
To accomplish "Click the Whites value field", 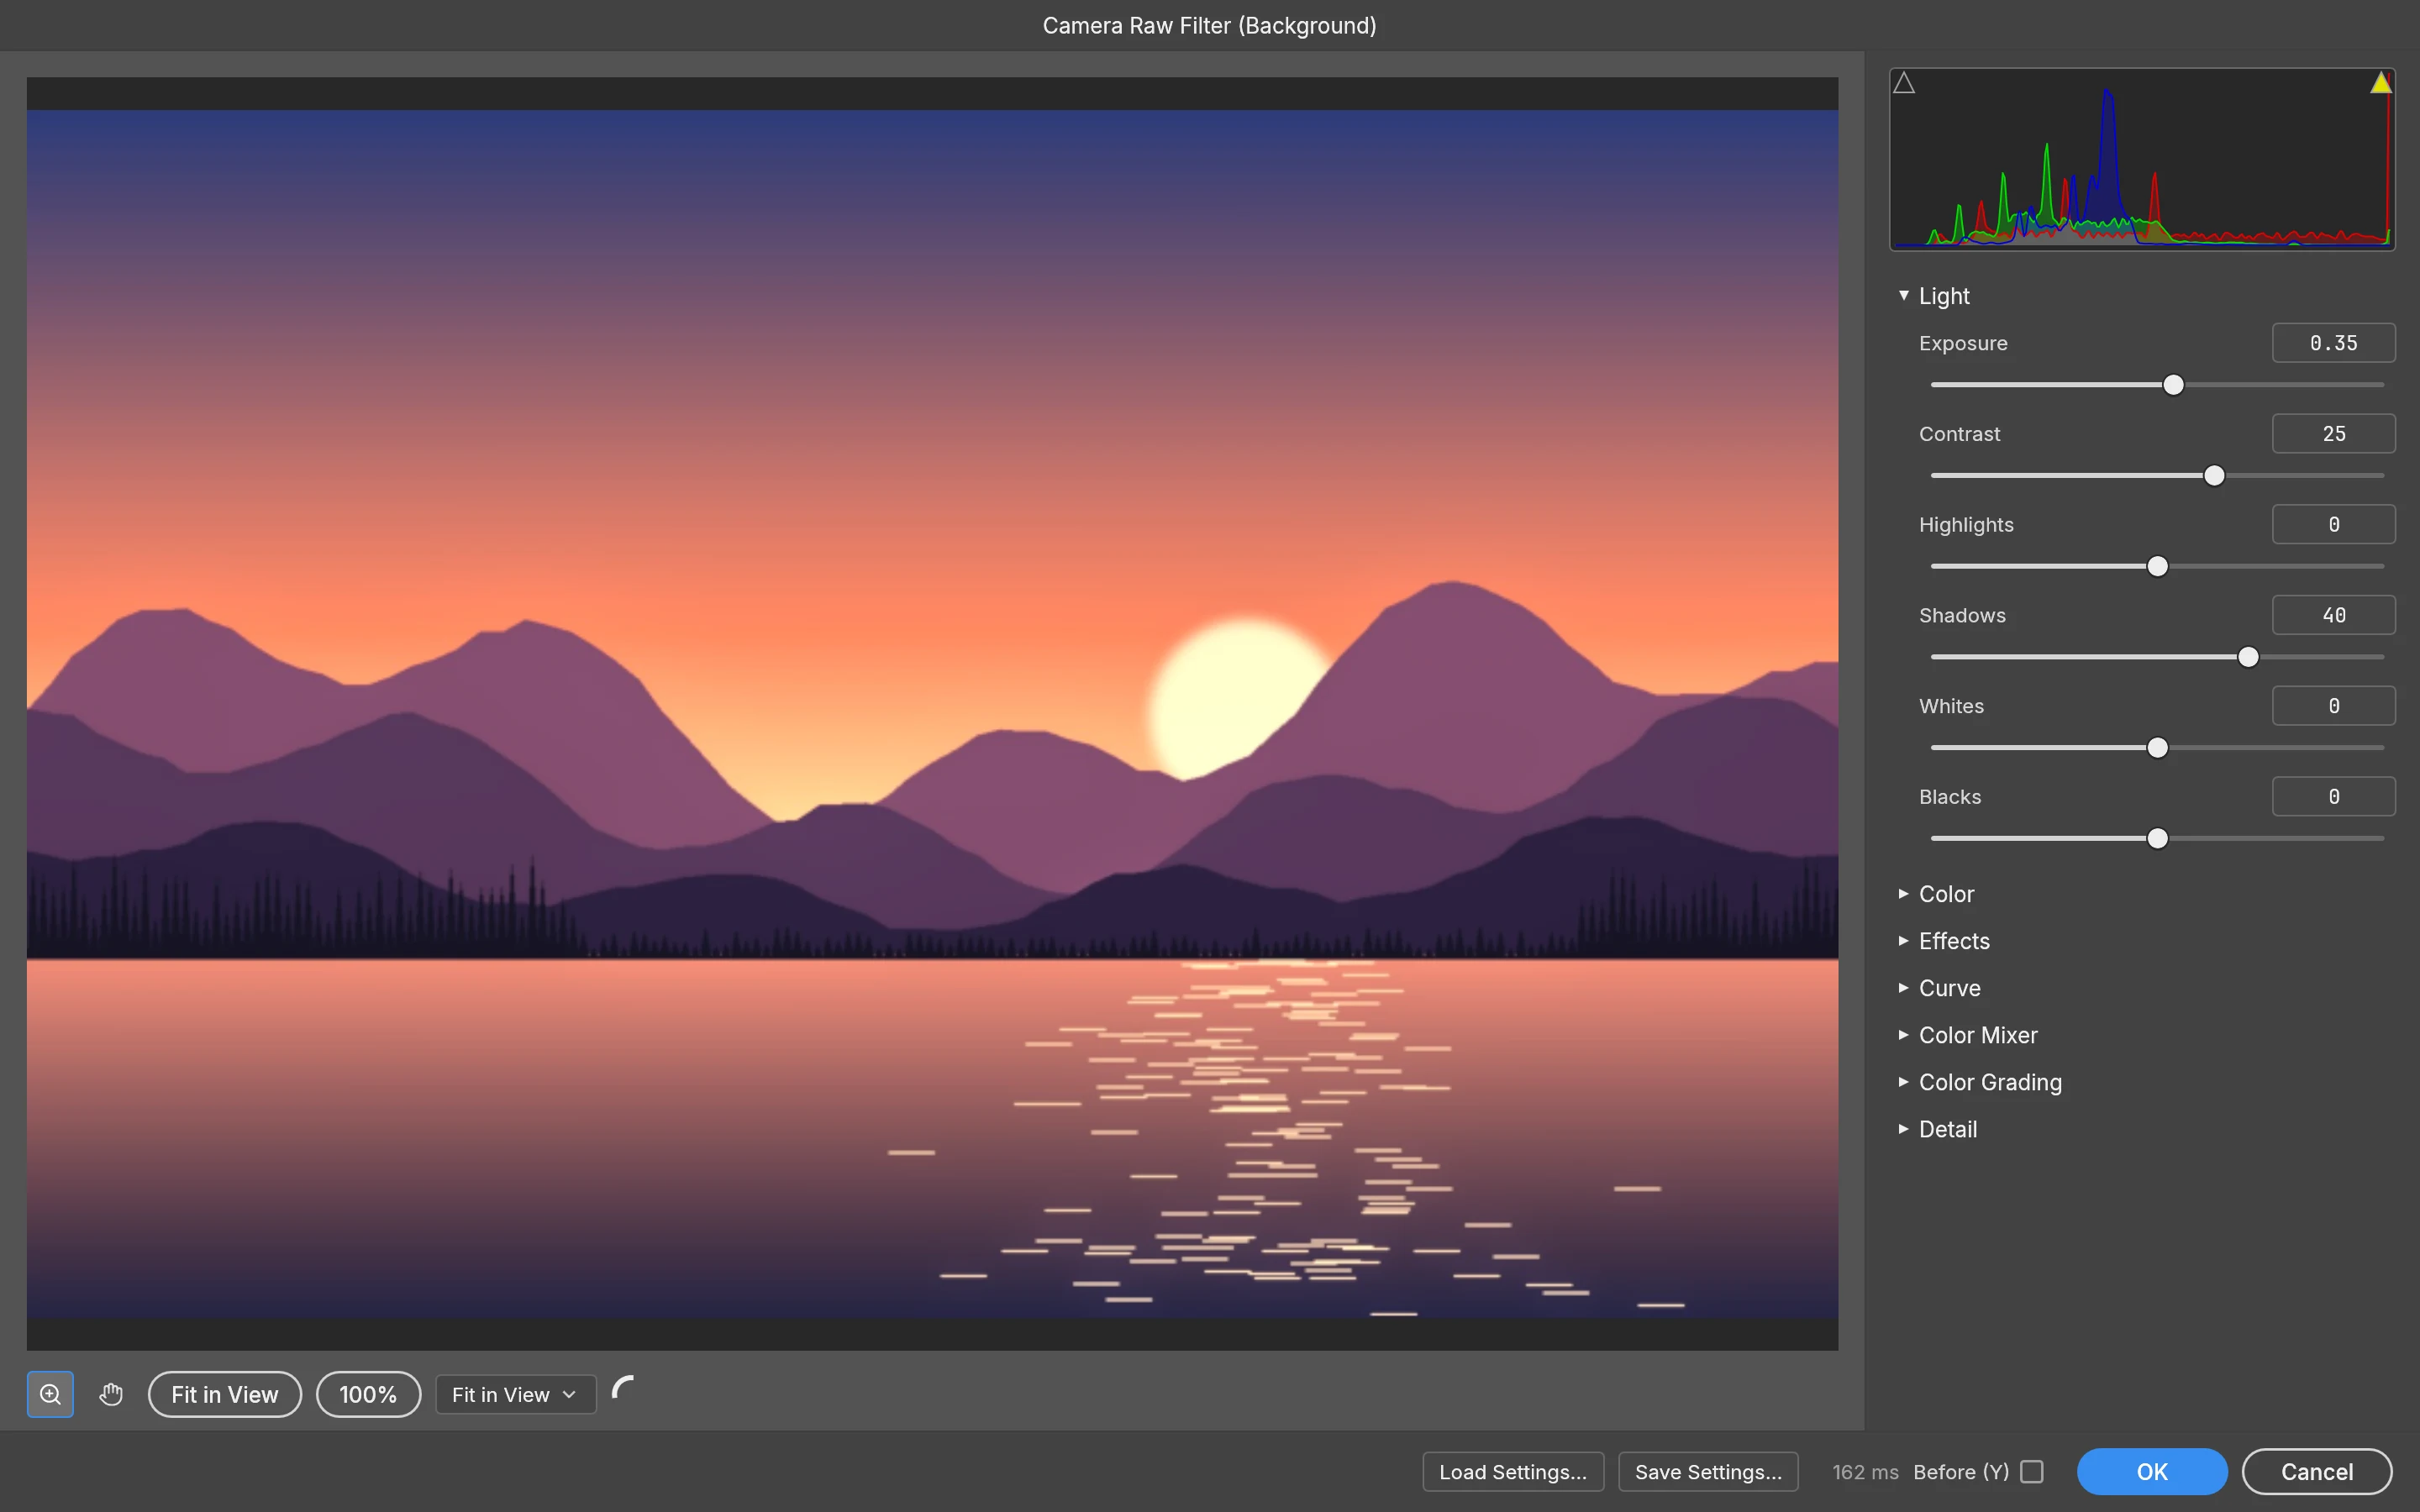I will [2333, 706].
